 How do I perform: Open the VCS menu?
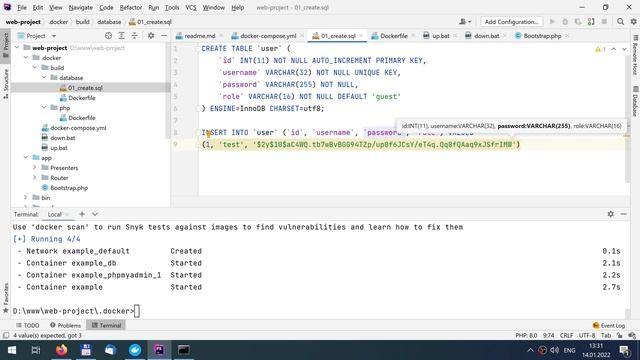(x=191, y=7)
